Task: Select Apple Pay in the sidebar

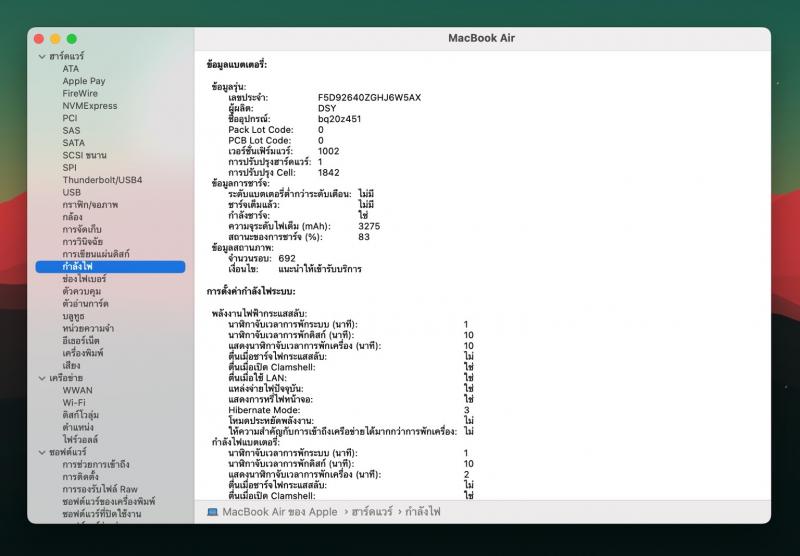Action: click(83, 81)
